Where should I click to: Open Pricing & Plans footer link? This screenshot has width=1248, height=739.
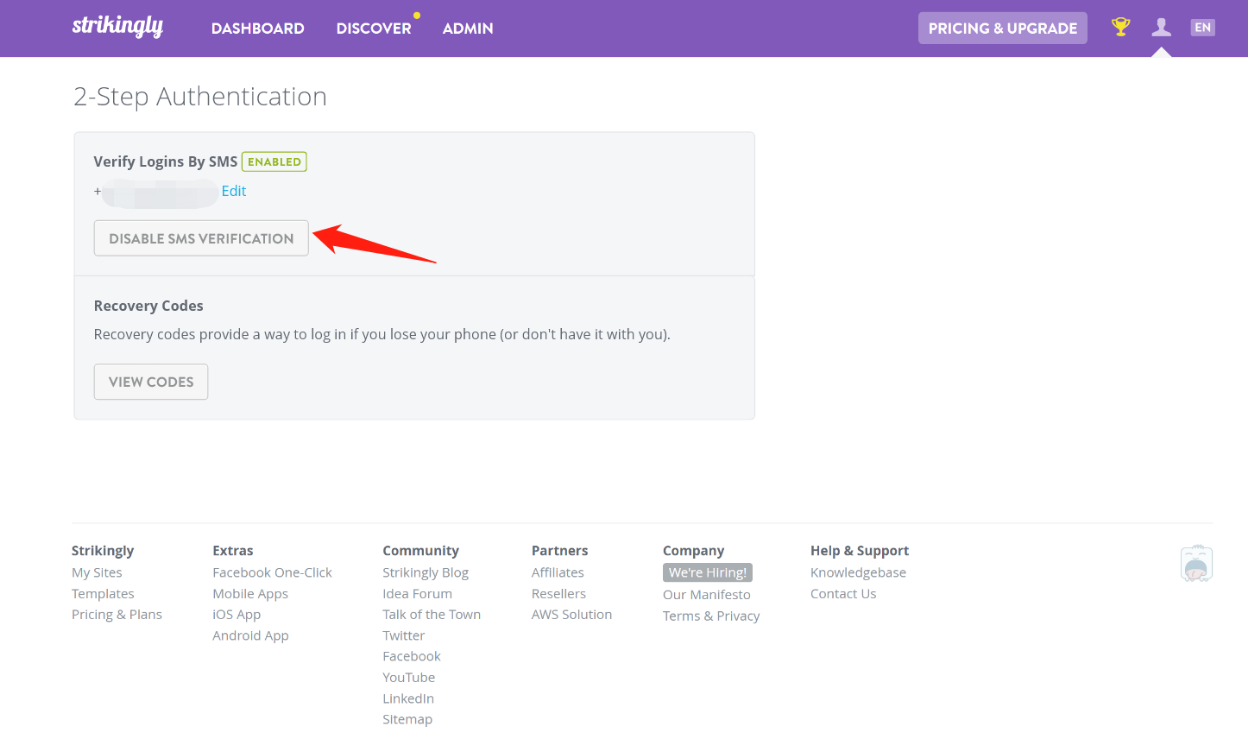coord(117,615)
